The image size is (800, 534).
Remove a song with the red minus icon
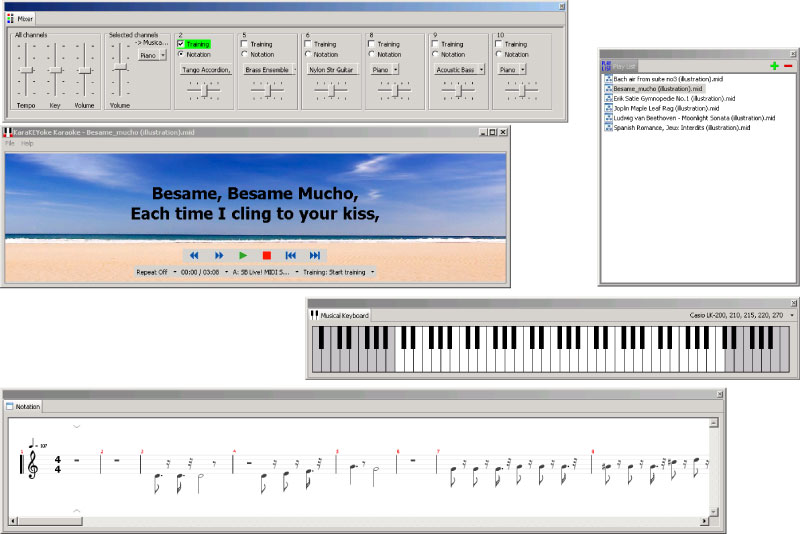pyautogui.click(x=788, y=66)
